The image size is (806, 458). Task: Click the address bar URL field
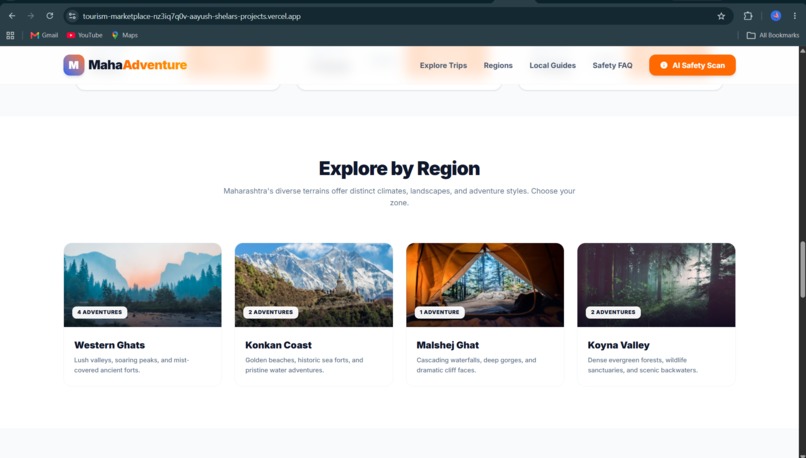coord(398,16)
